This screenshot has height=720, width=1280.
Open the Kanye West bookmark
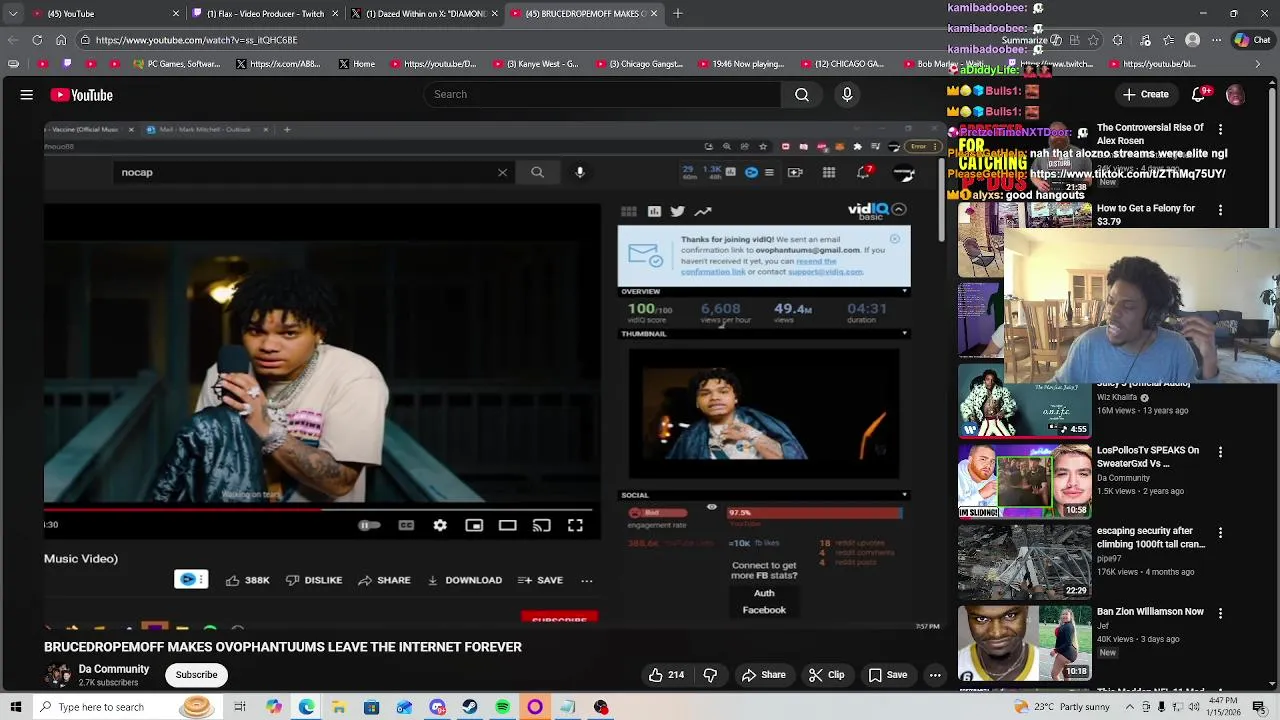535,64
